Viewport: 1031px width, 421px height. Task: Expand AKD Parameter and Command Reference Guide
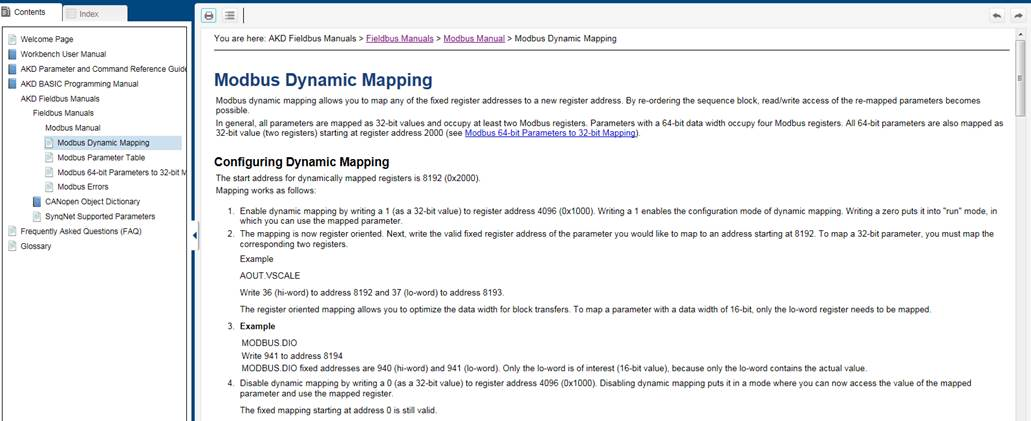pos(104,69)
